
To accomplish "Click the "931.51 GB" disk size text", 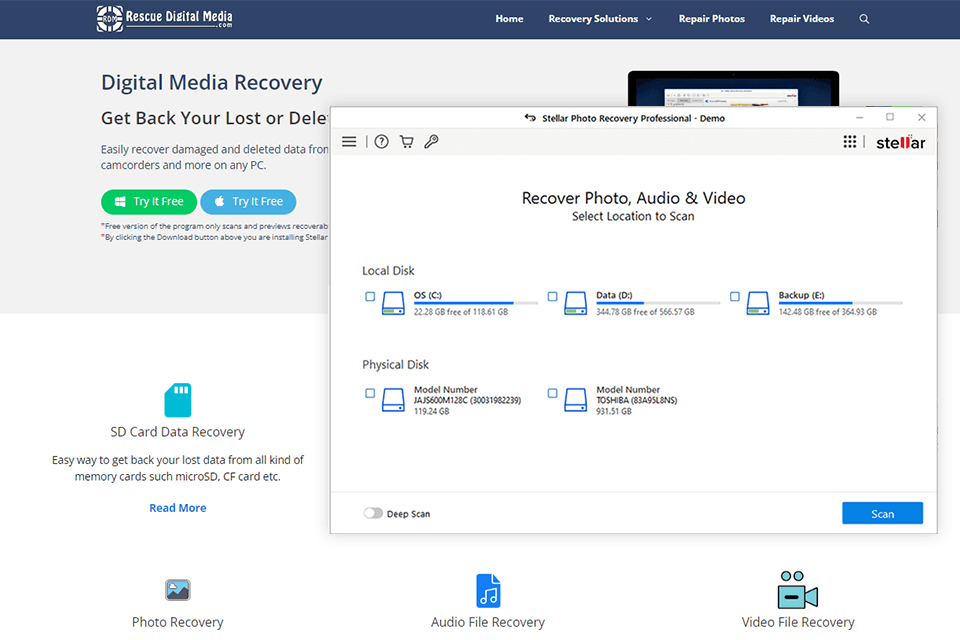I will click(614, 412).
